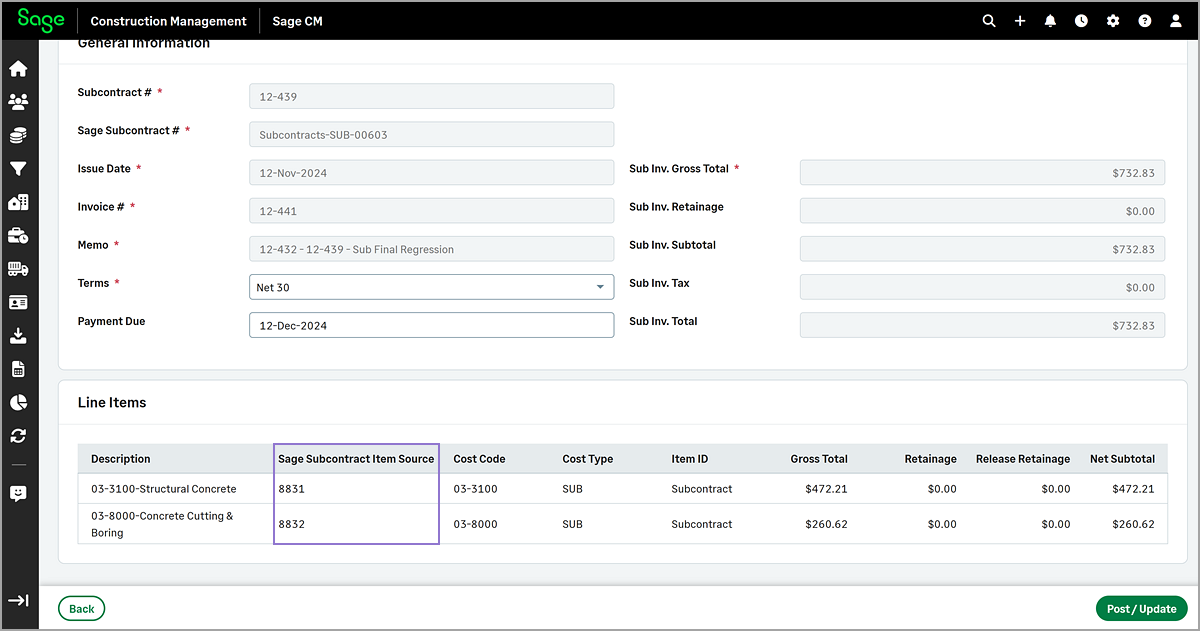Open the coins stack icon in sidebar
1200x631 pixels.
[x=18, y=136]
